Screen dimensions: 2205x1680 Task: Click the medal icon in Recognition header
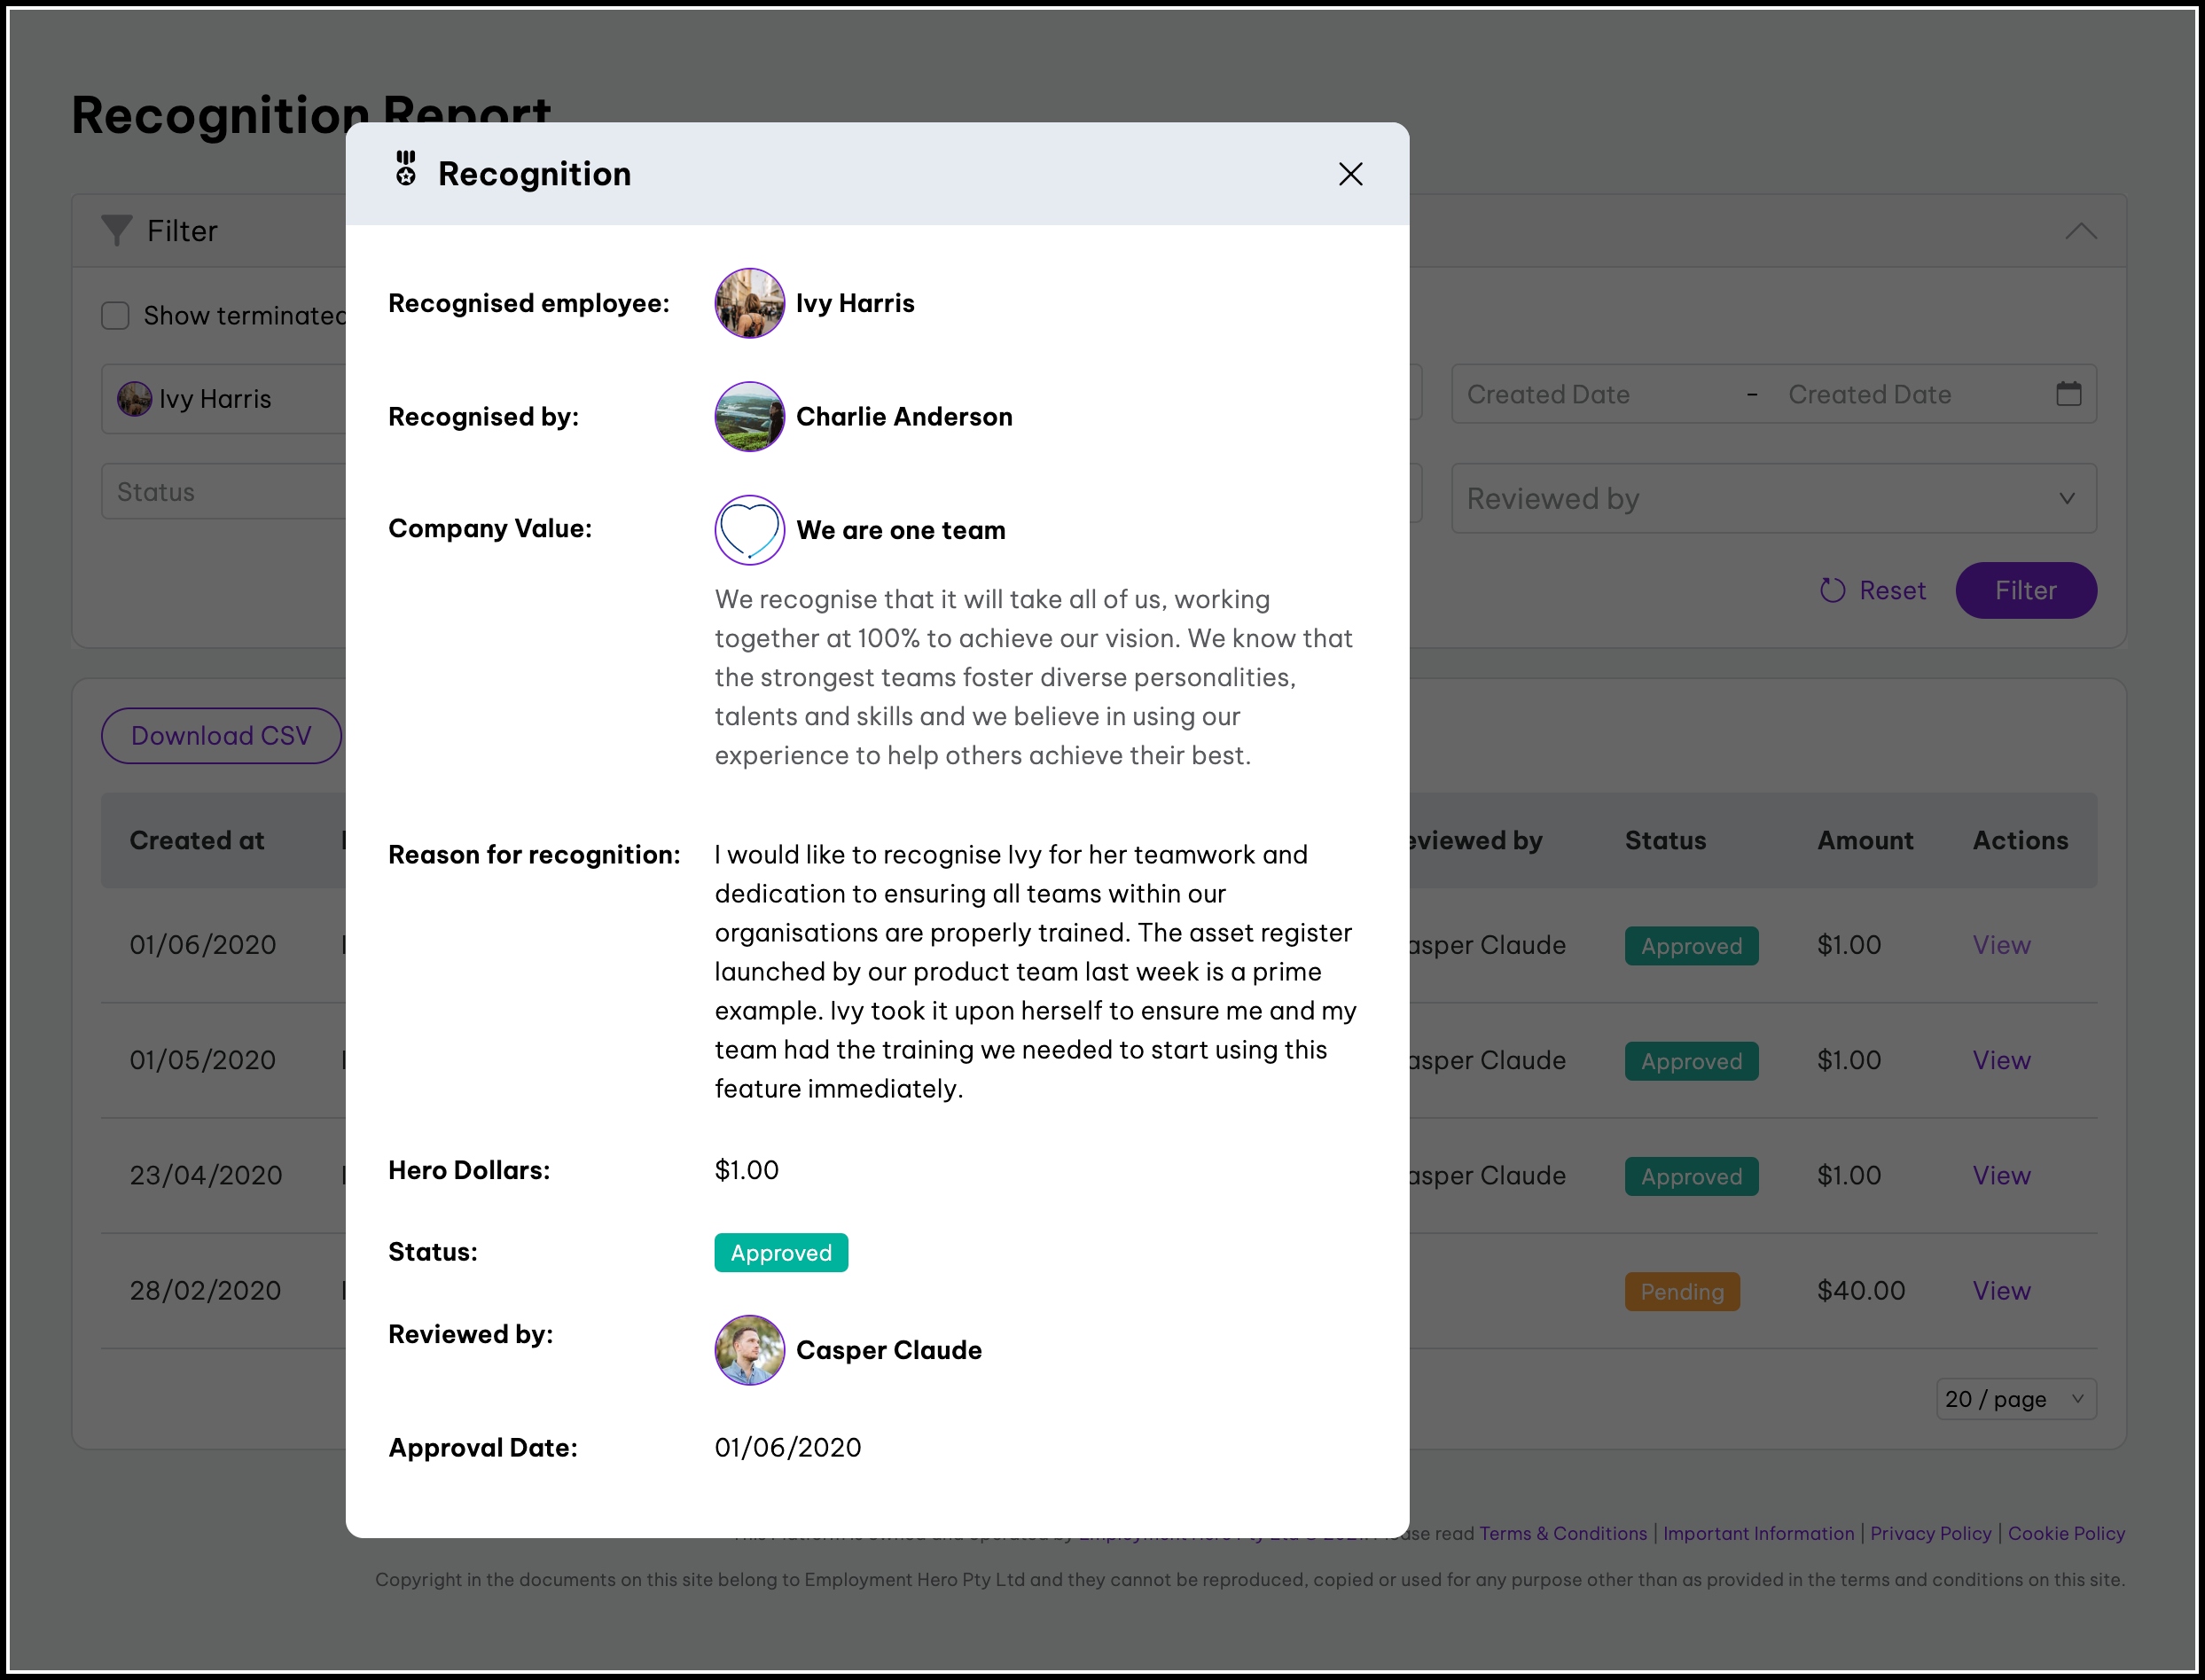405,169
